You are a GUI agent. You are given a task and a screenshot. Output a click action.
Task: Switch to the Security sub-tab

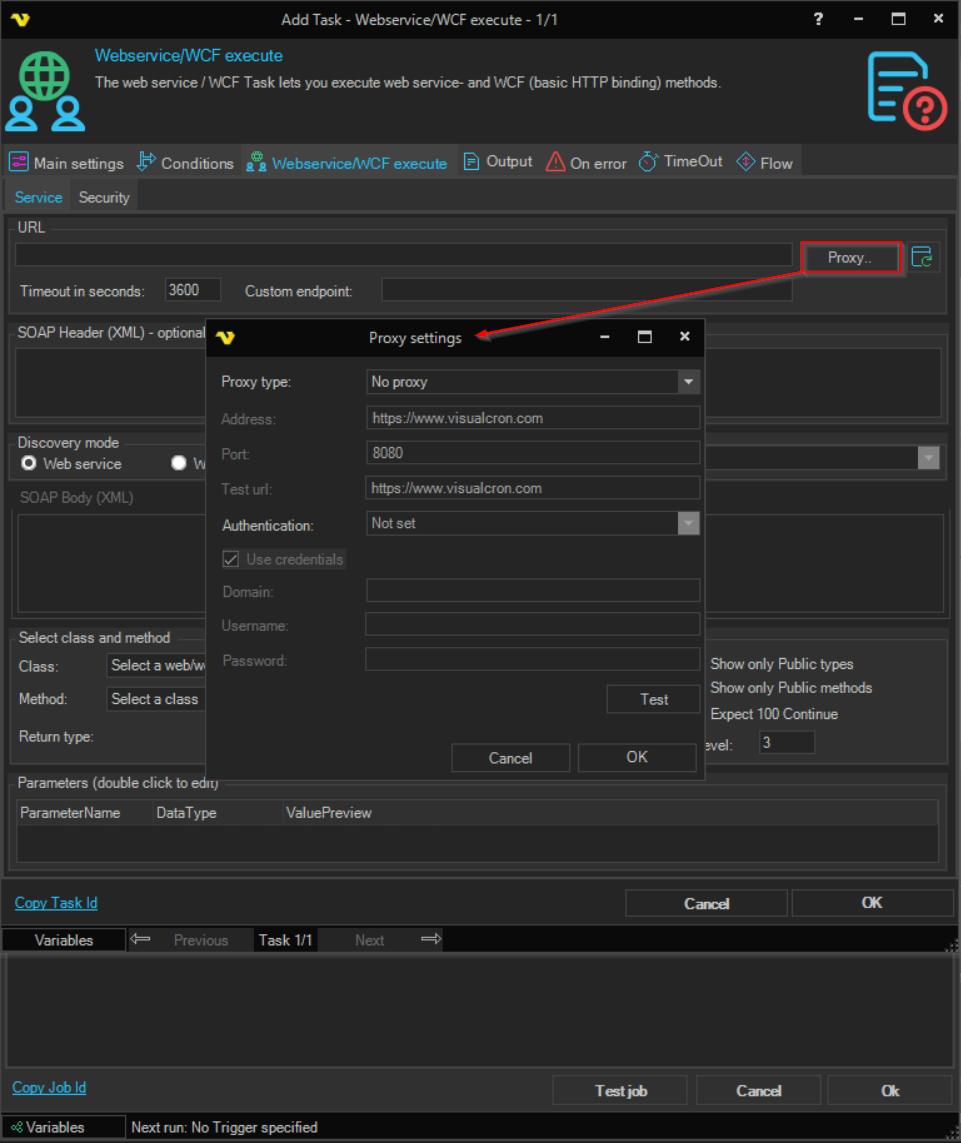point(104,197)
